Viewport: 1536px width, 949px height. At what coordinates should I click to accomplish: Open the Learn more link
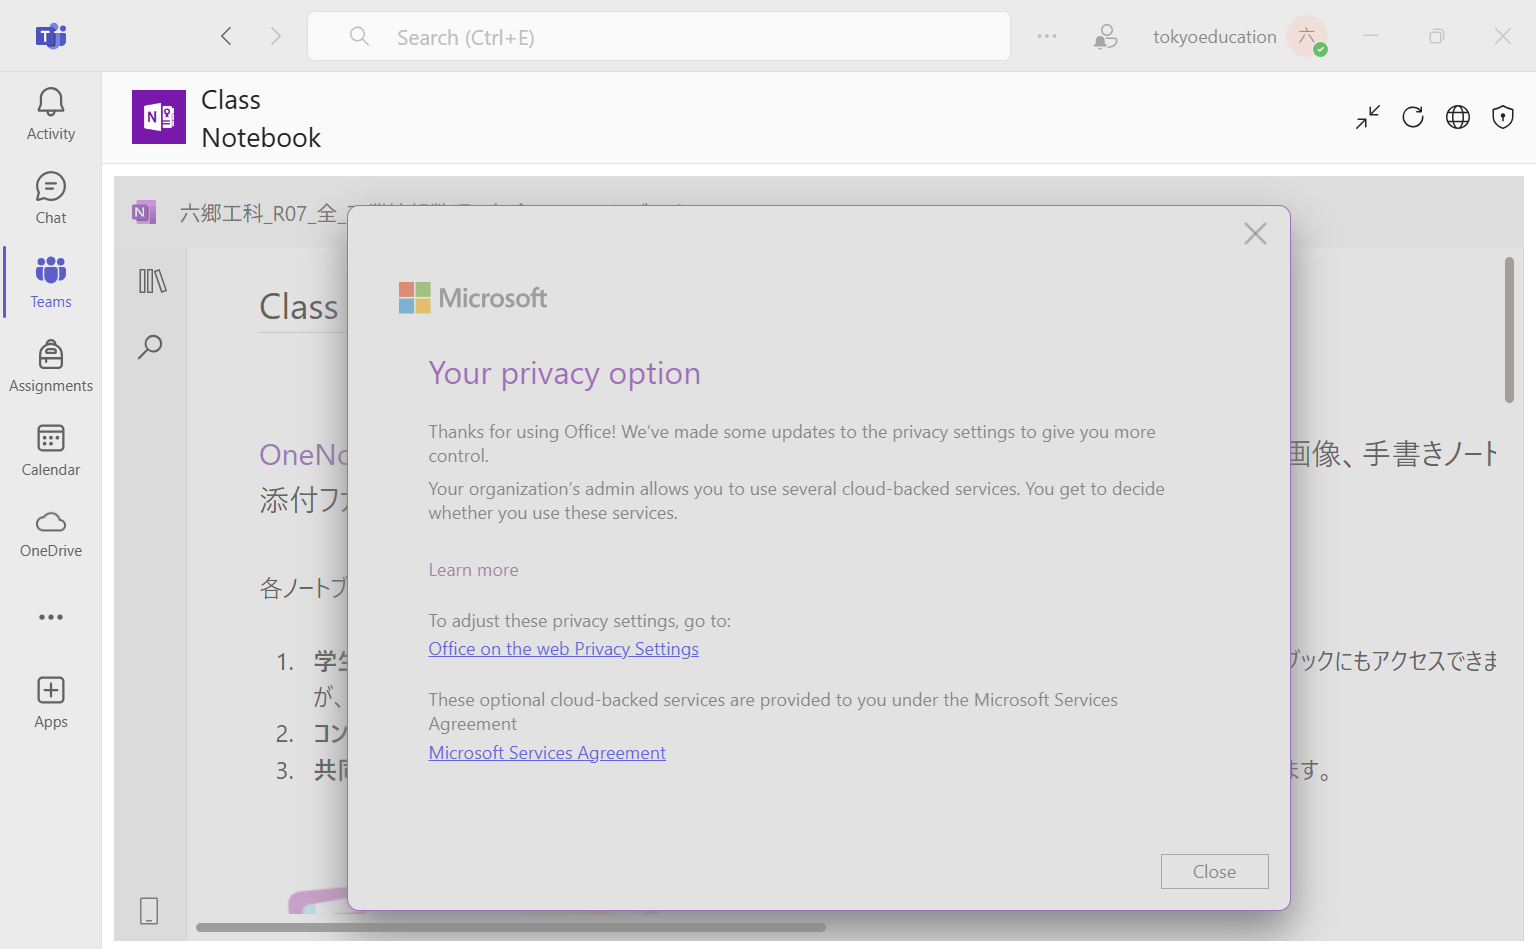[474, 570]
